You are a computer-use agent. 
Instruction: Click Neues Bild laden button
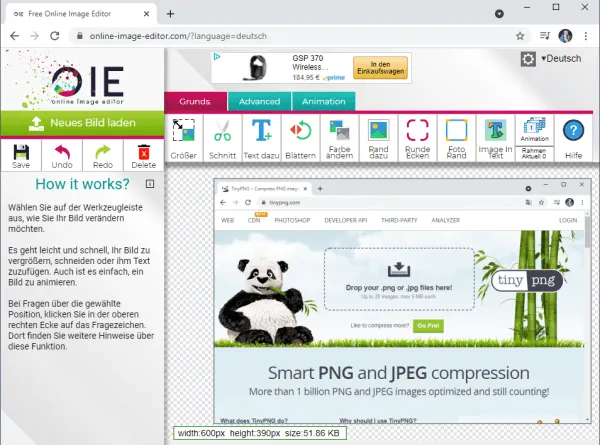pos(82,123)
